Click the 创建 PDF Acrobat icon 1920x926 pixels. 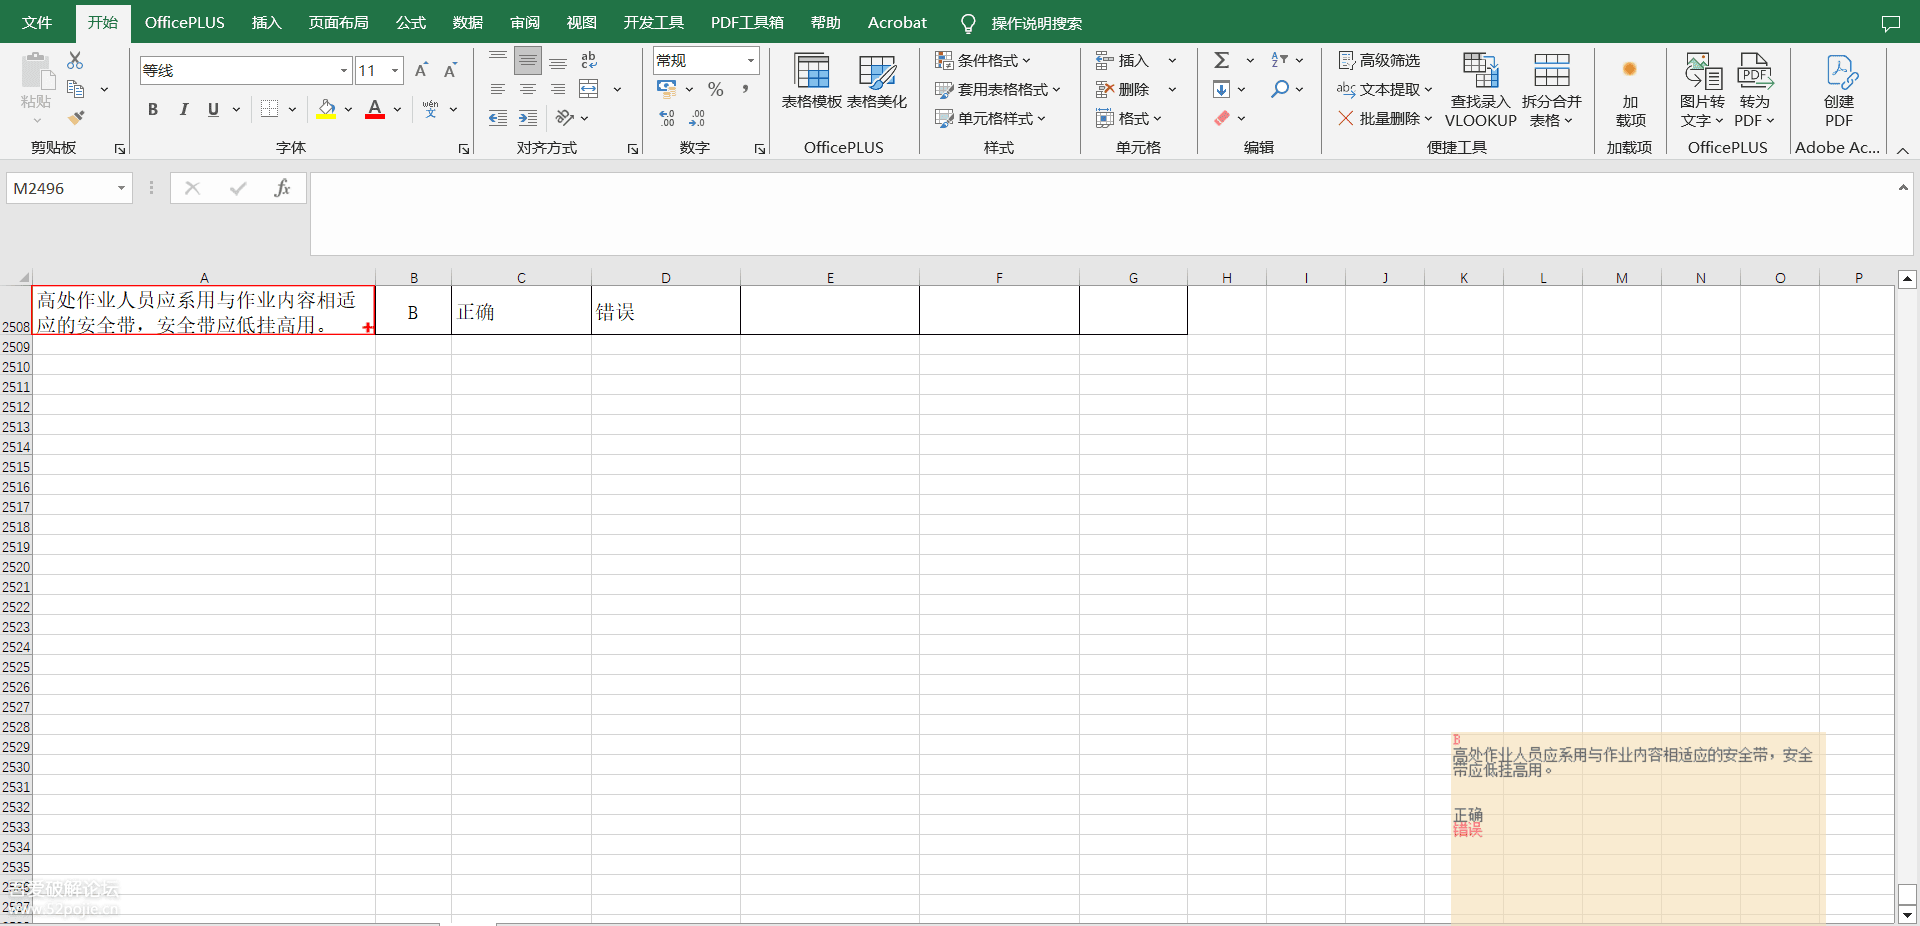1839,90
